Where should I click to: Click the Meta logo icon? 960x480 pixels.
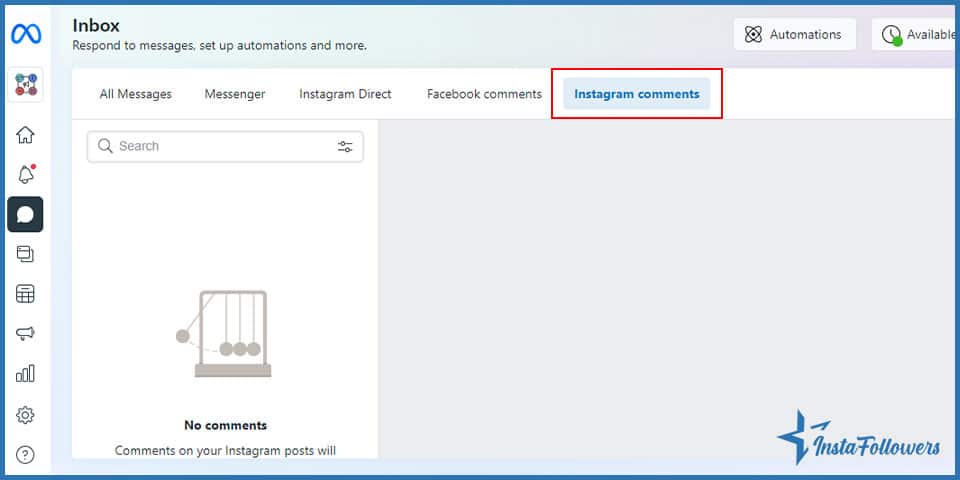(26, 34)
